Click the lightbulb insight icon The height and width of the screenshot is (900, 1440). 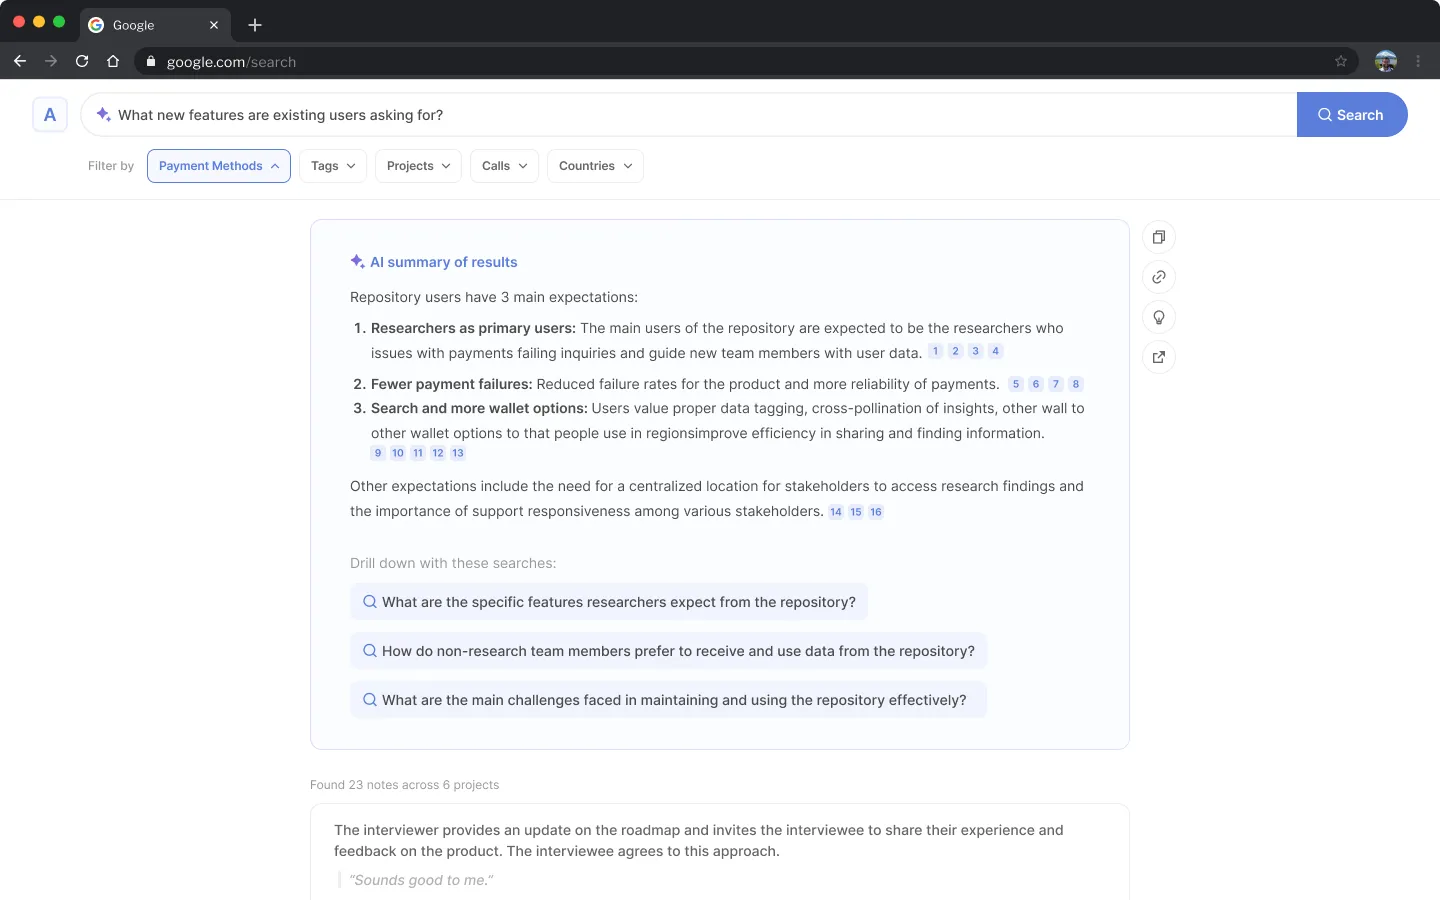(1159, 317)
